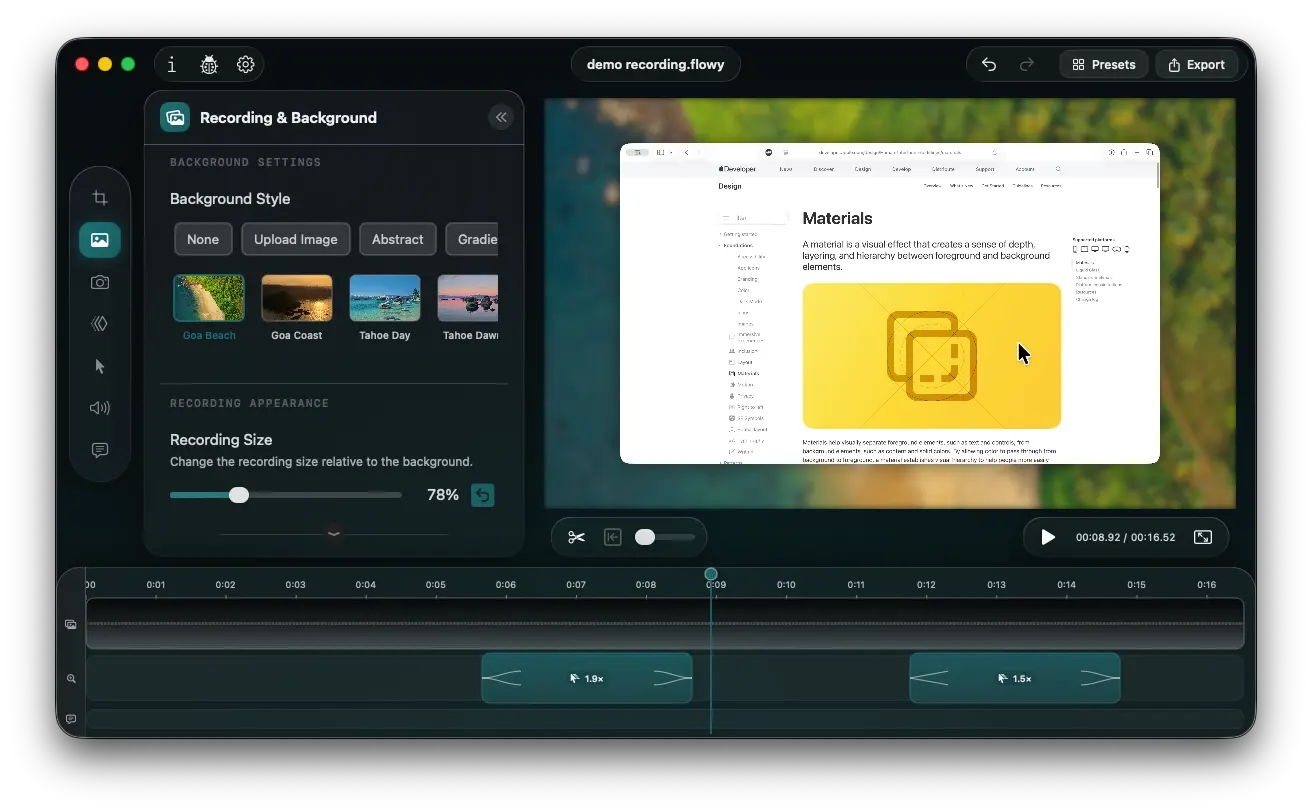
Task: Open the Presets menu
Action: point(1104,65)
